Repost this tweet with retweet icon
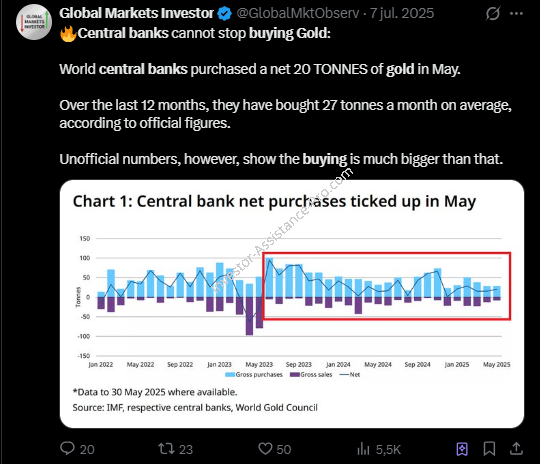 [166, 449]
